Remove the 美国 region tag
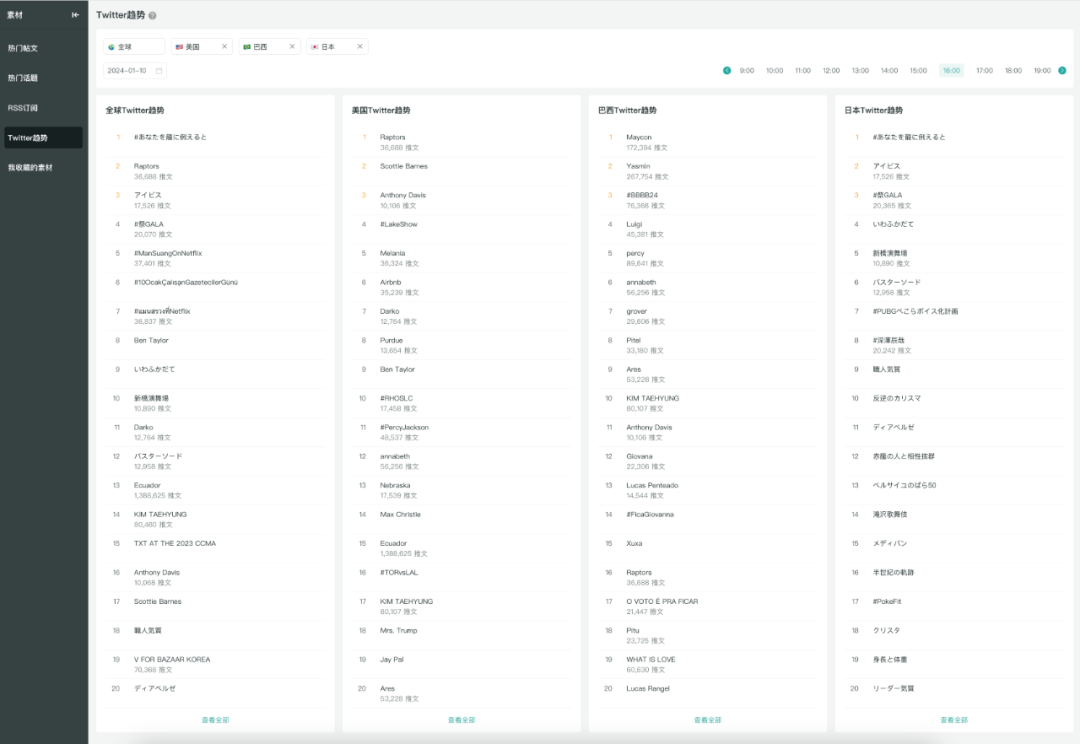 point(224,47)
